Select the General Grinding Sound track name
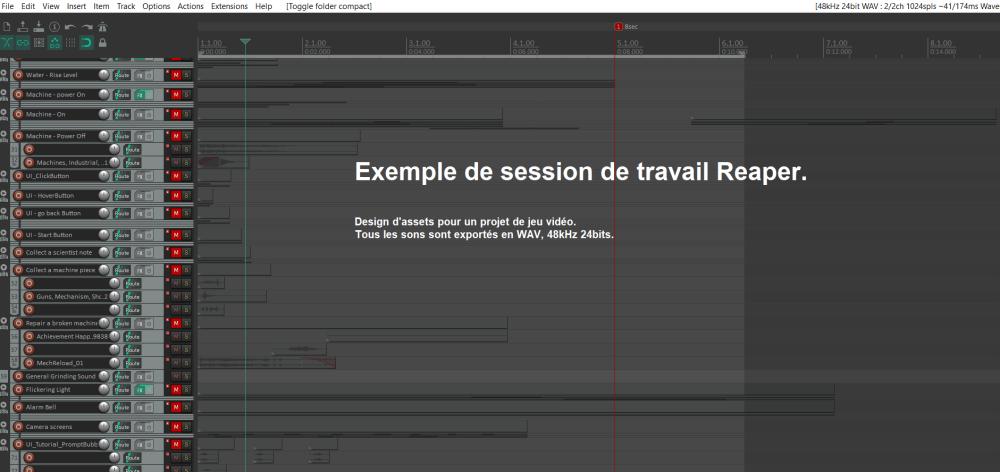The image size is (1000, 472). click(x=61, y=376)
